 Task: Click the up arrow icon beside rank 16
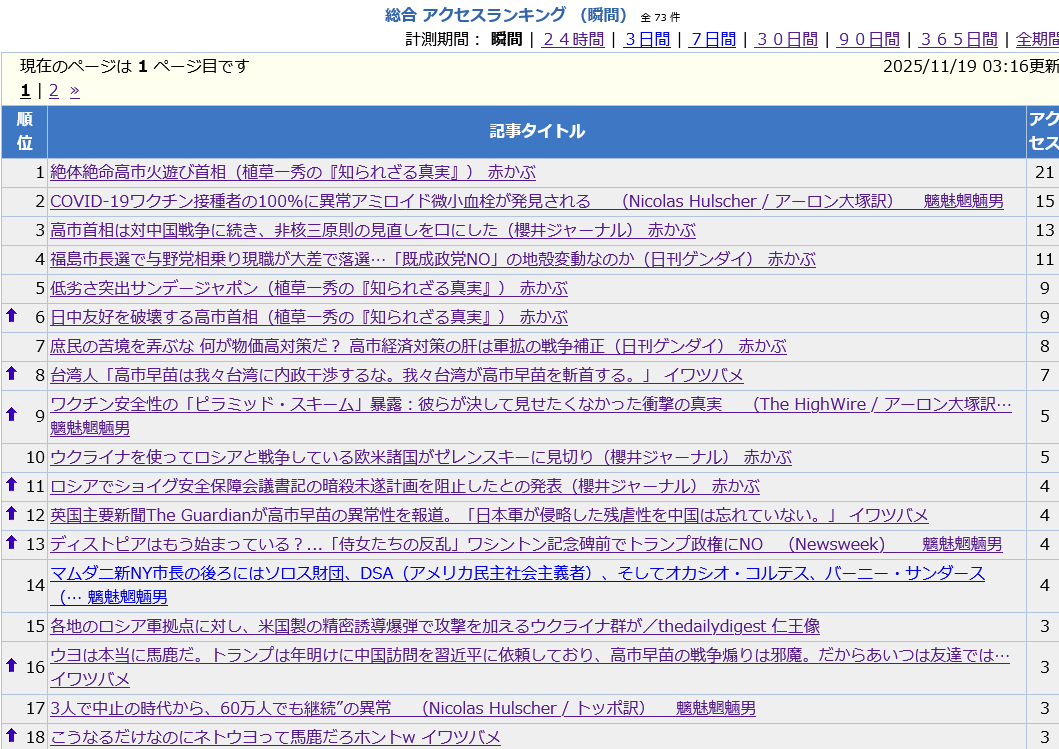12,665
